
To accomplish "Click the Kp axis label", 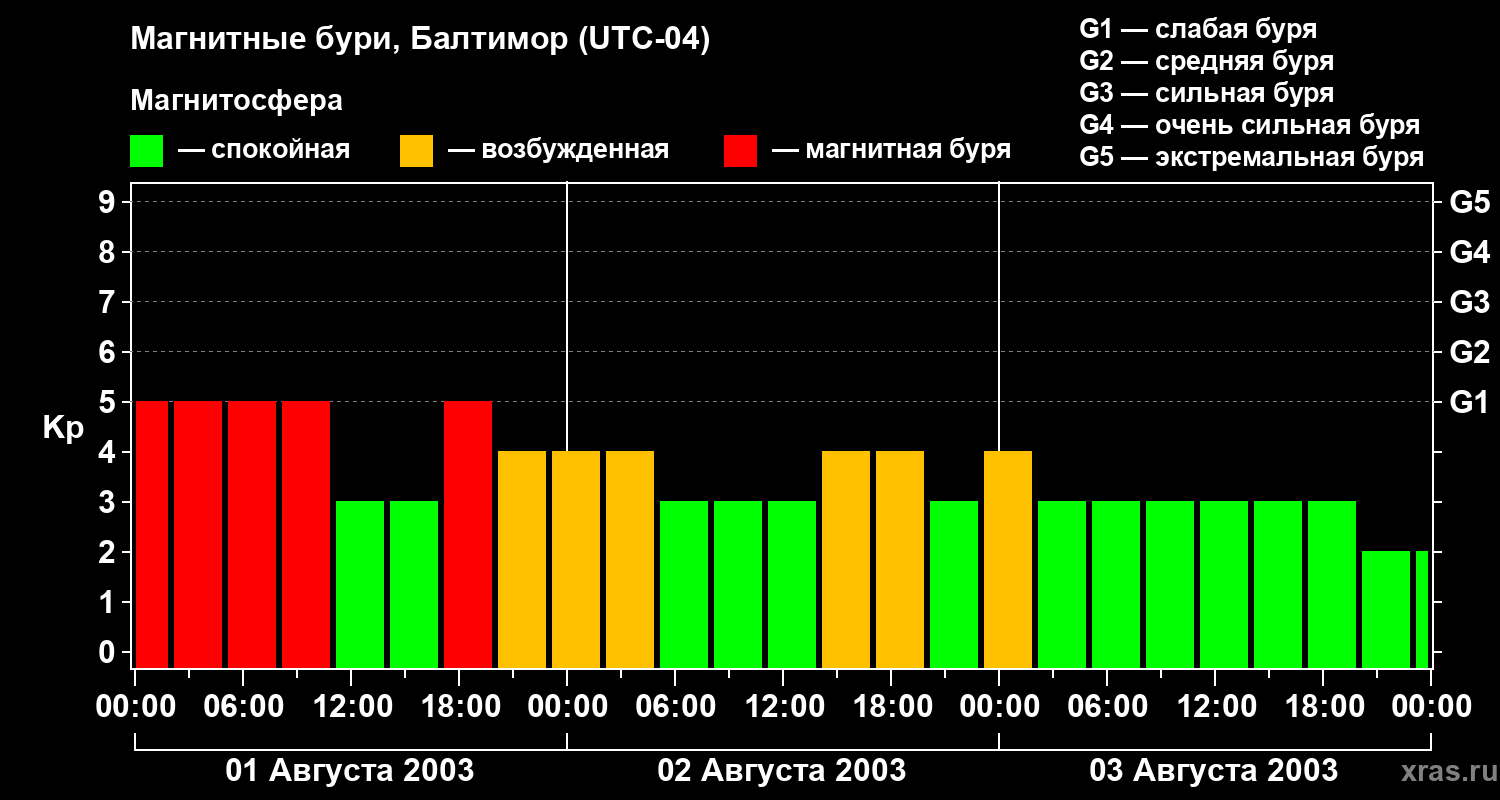I will tap(63, 428).
